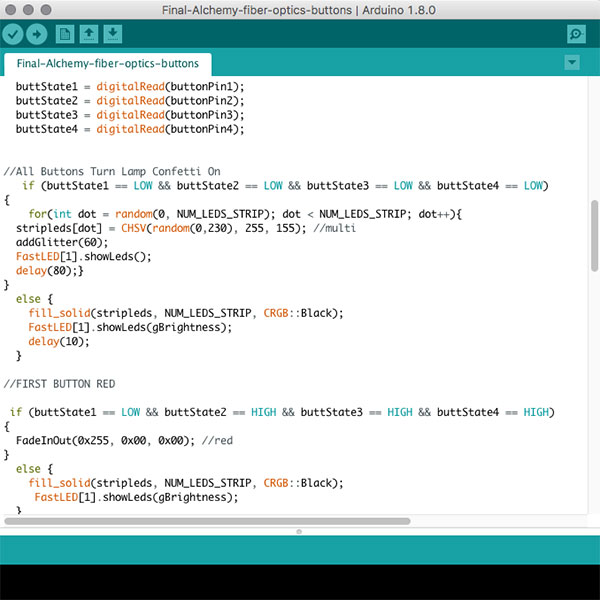Click the comment "//All Buttons Turn Lamp Confetti On"
Image resolution: width=600 pixels, height=600 pixels.
[112, 171]
